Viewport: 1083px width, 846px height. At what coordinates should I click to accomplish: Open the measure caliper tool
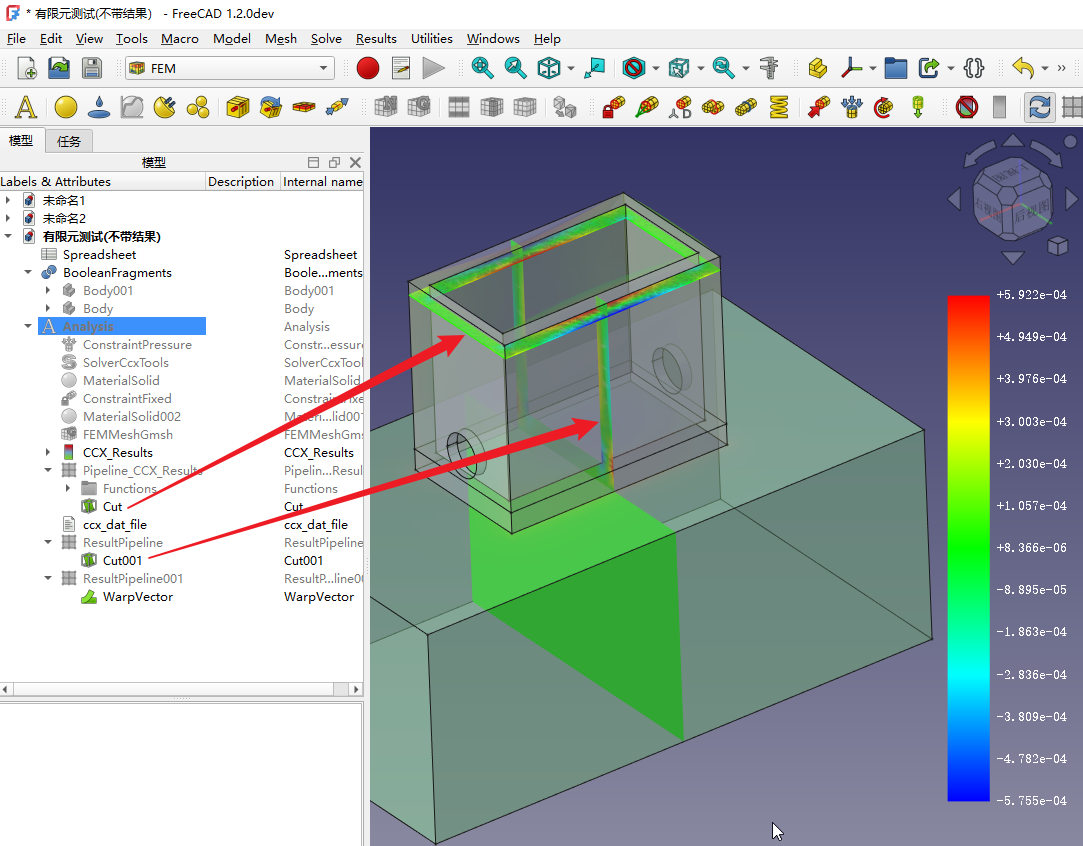[769, 68]
